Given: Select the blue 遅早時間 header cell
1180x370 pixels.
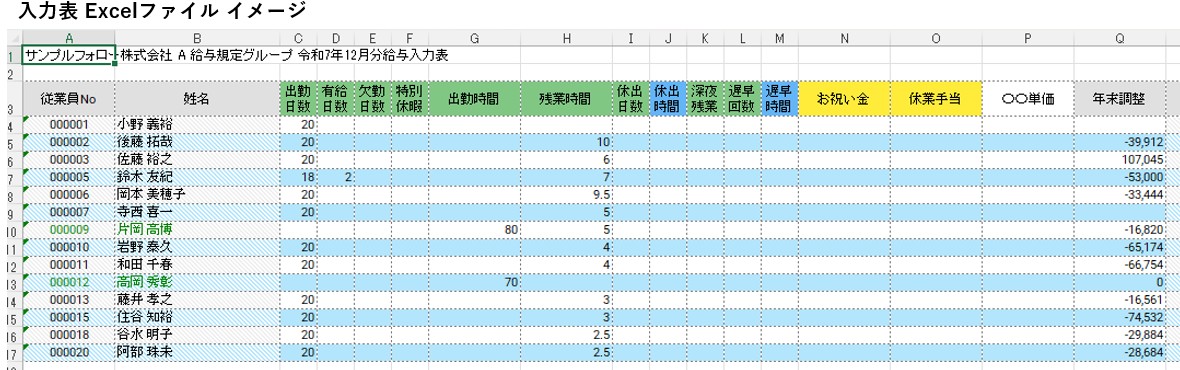Looking at the screenshot, I should tap(779, 98).
